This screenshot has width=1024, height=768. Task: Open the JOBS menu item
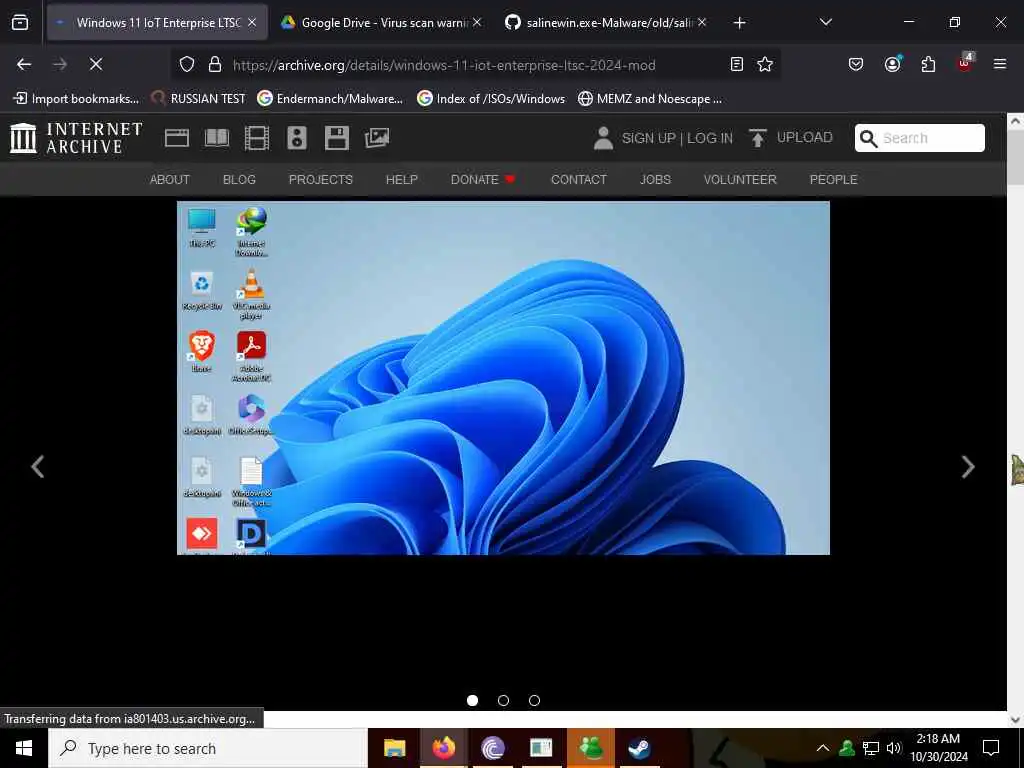click(655, 179)
